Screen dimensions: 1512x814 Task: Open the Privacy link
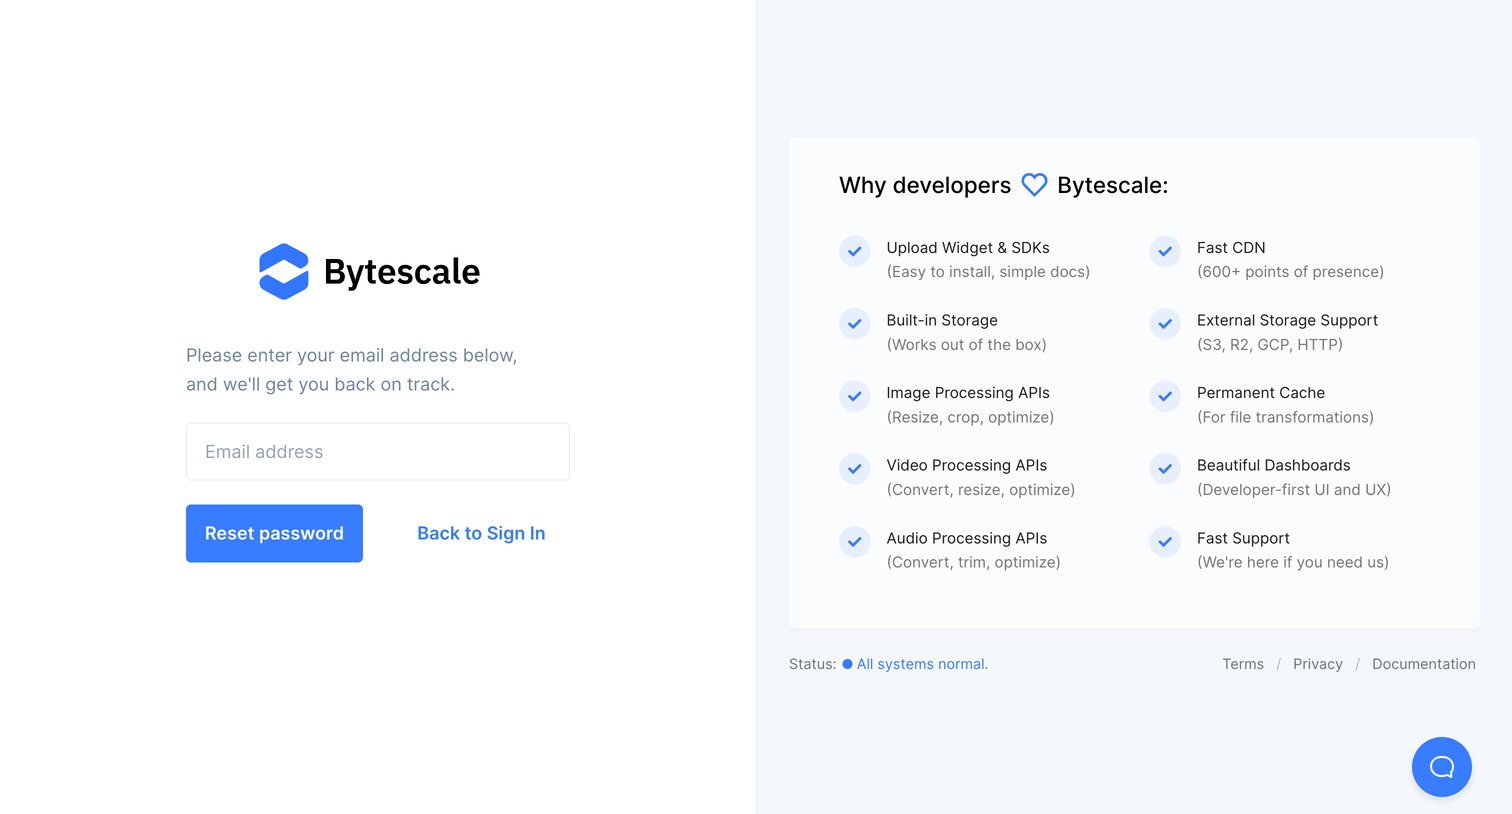pos(1318,664)
